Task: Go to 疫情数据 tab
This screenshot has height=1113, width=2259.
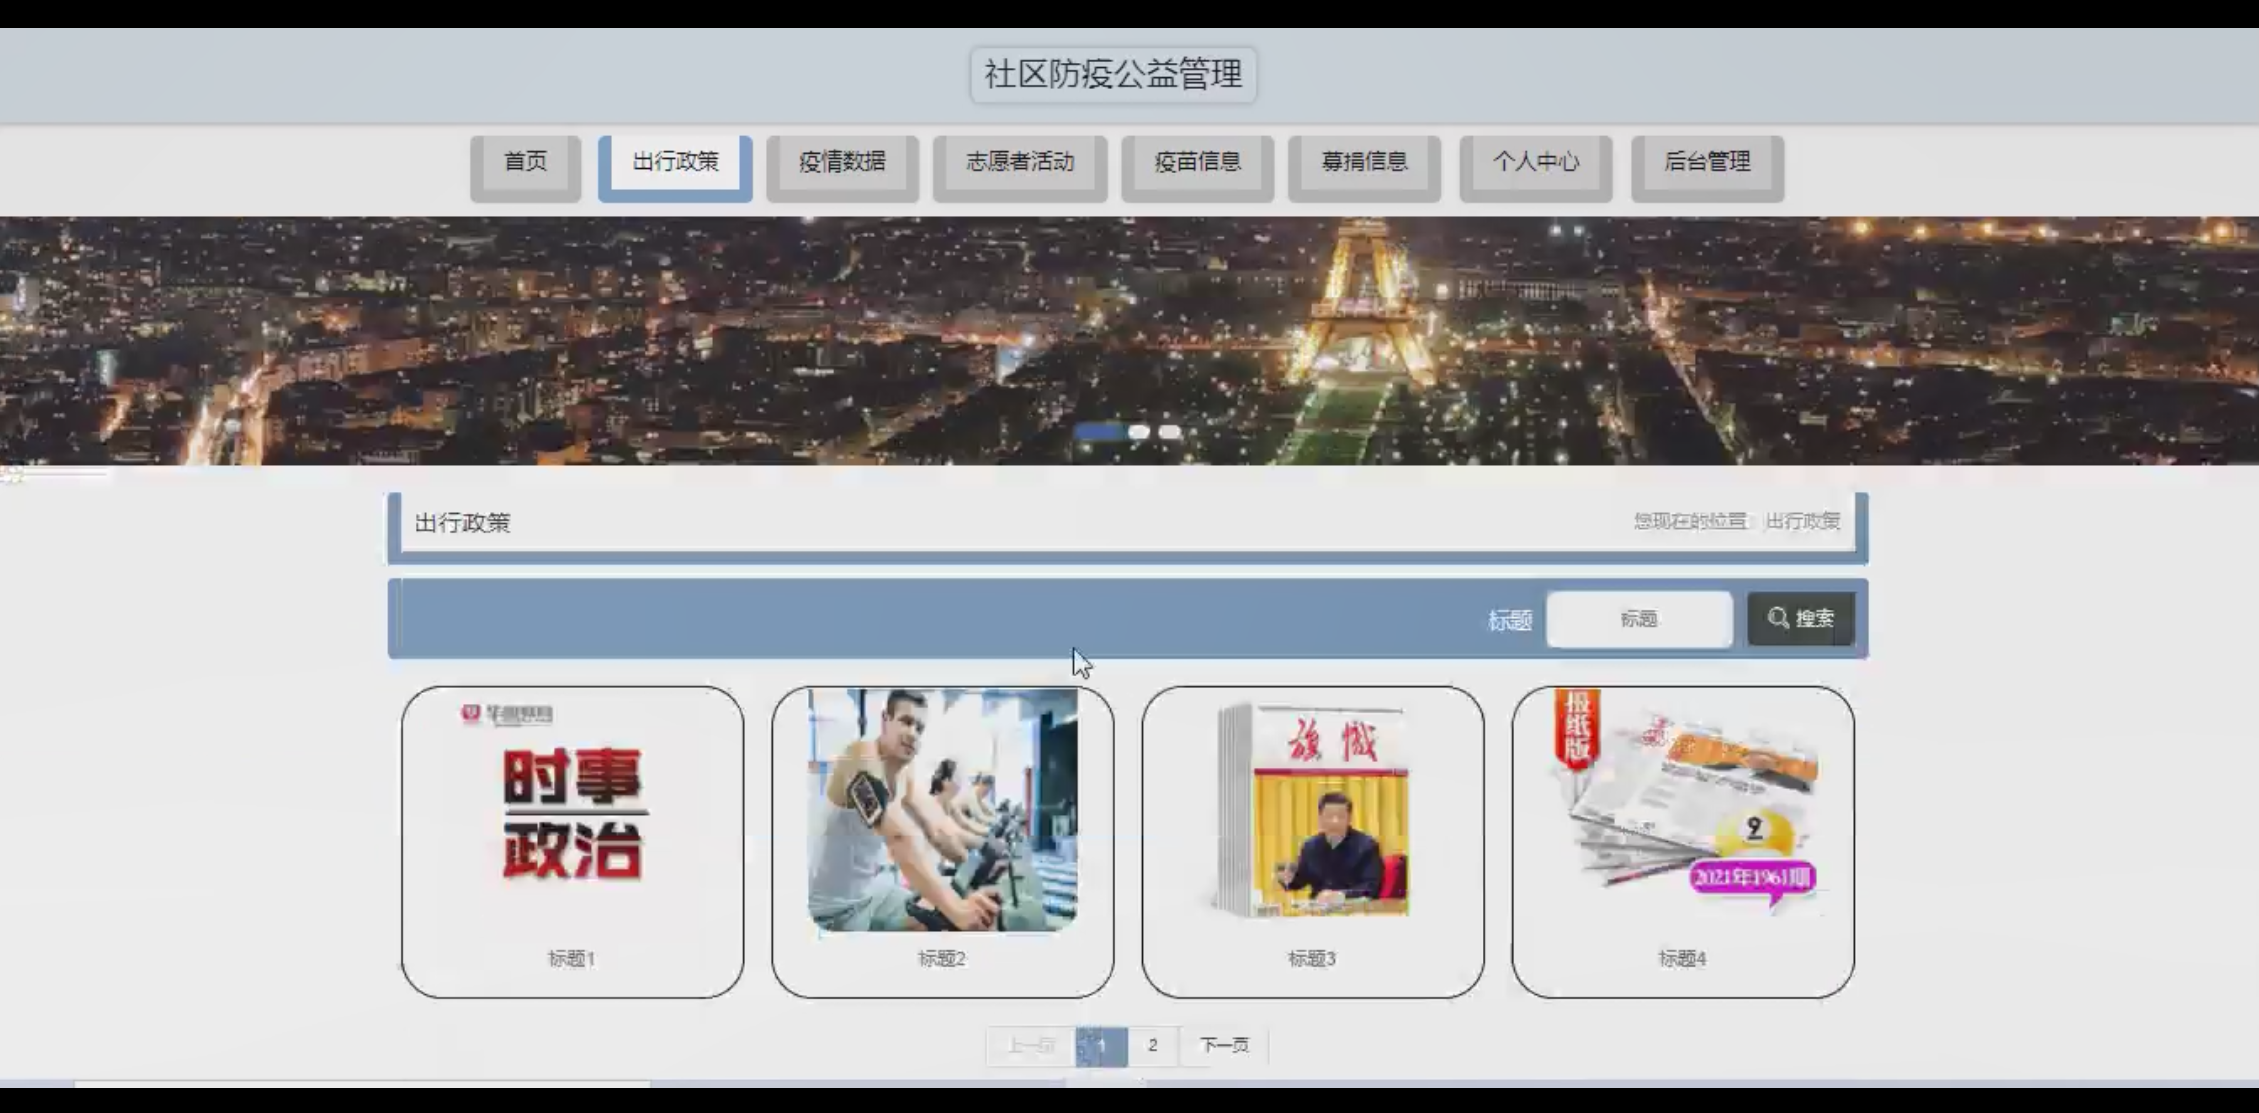Action: click(x=842, y=163)
